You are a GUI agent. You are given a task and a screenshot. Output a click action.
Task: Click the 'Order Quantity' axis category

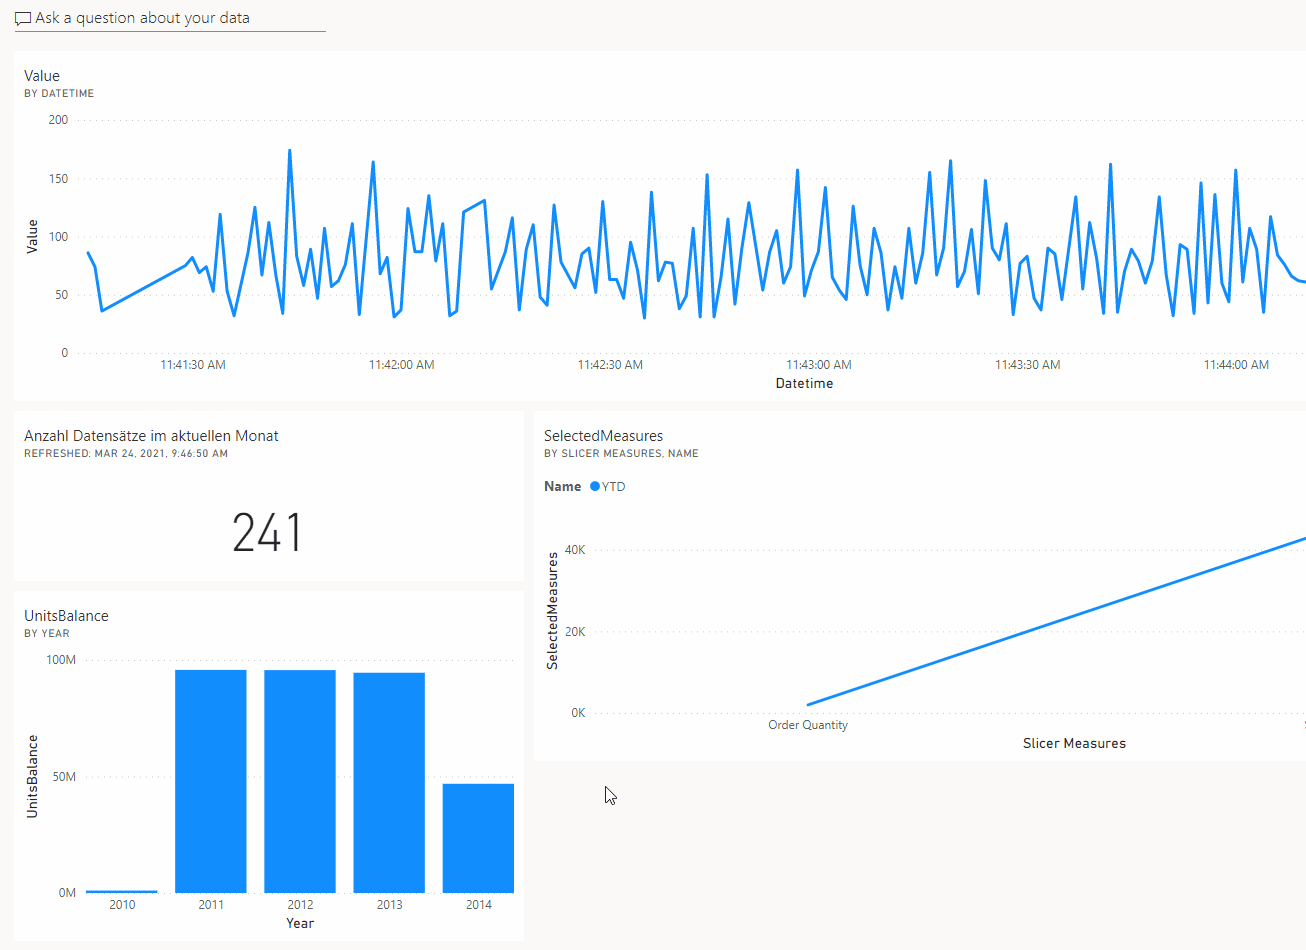[808, 725]
